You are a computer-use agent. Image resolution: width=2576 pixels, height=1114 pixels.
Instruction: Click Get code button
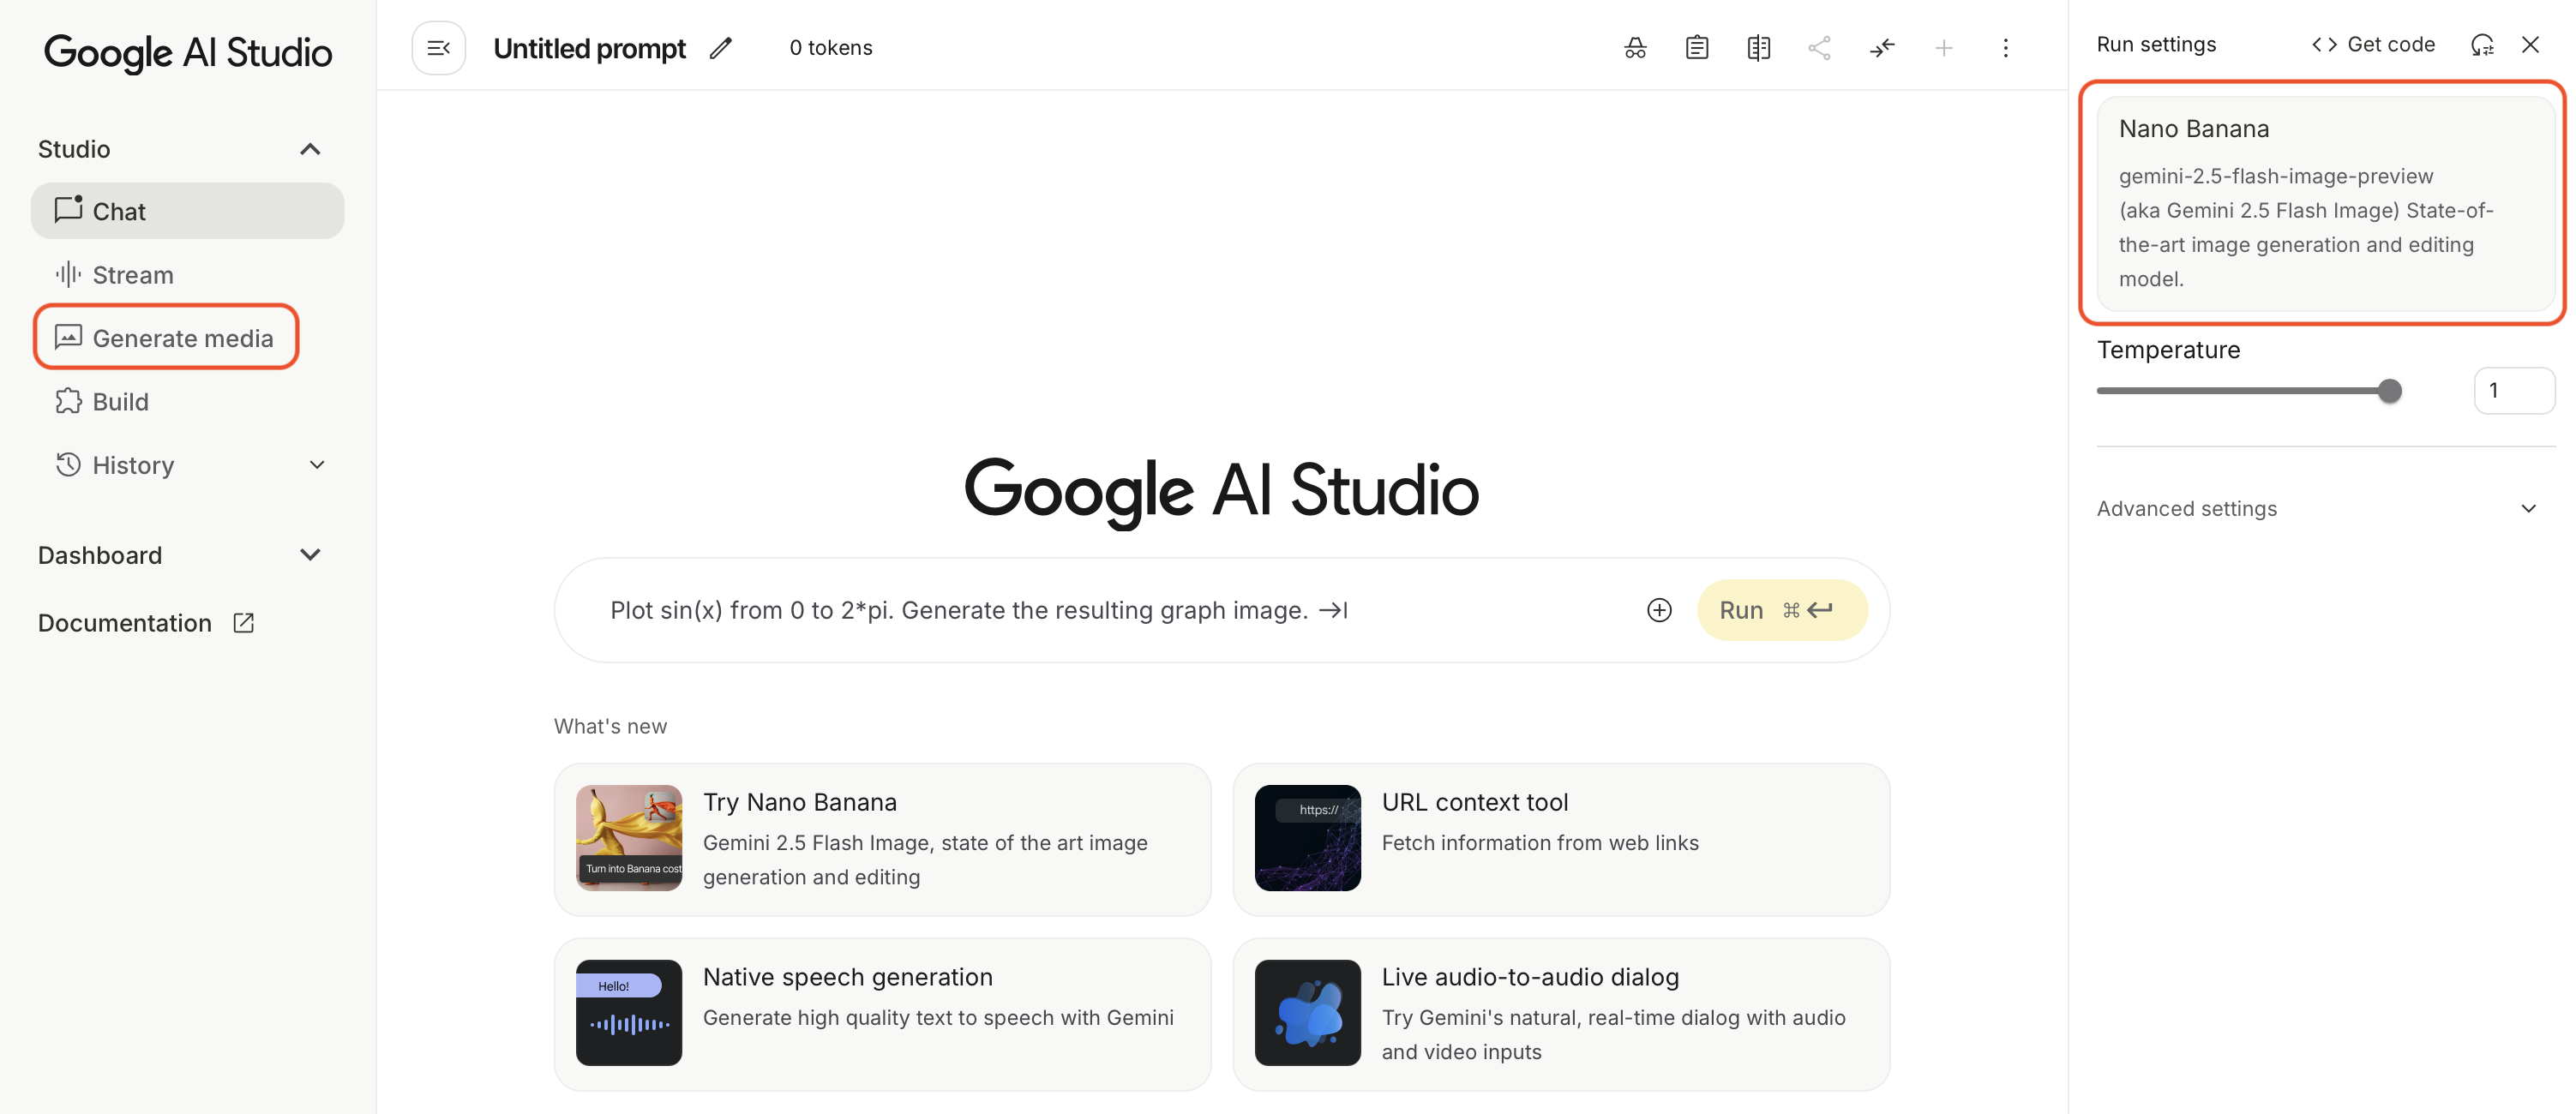click(2373, 45)
